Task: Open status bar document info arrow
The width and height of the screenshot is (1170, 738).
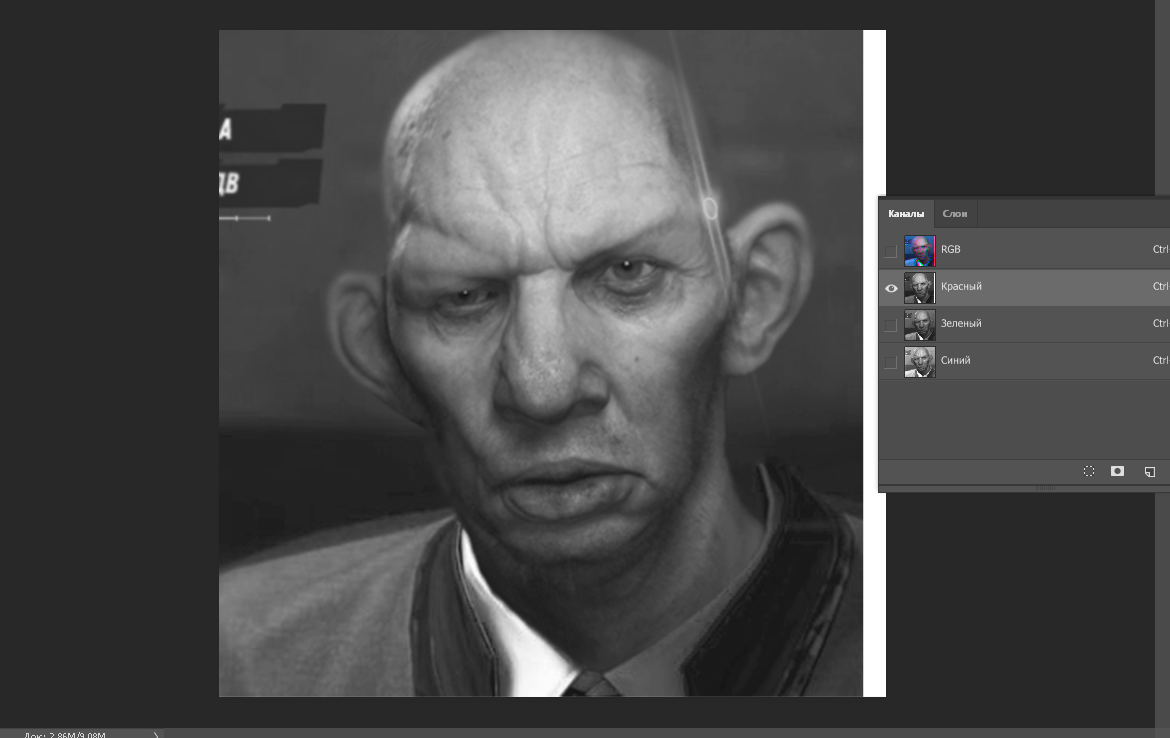Action: [x=156, y=735]
